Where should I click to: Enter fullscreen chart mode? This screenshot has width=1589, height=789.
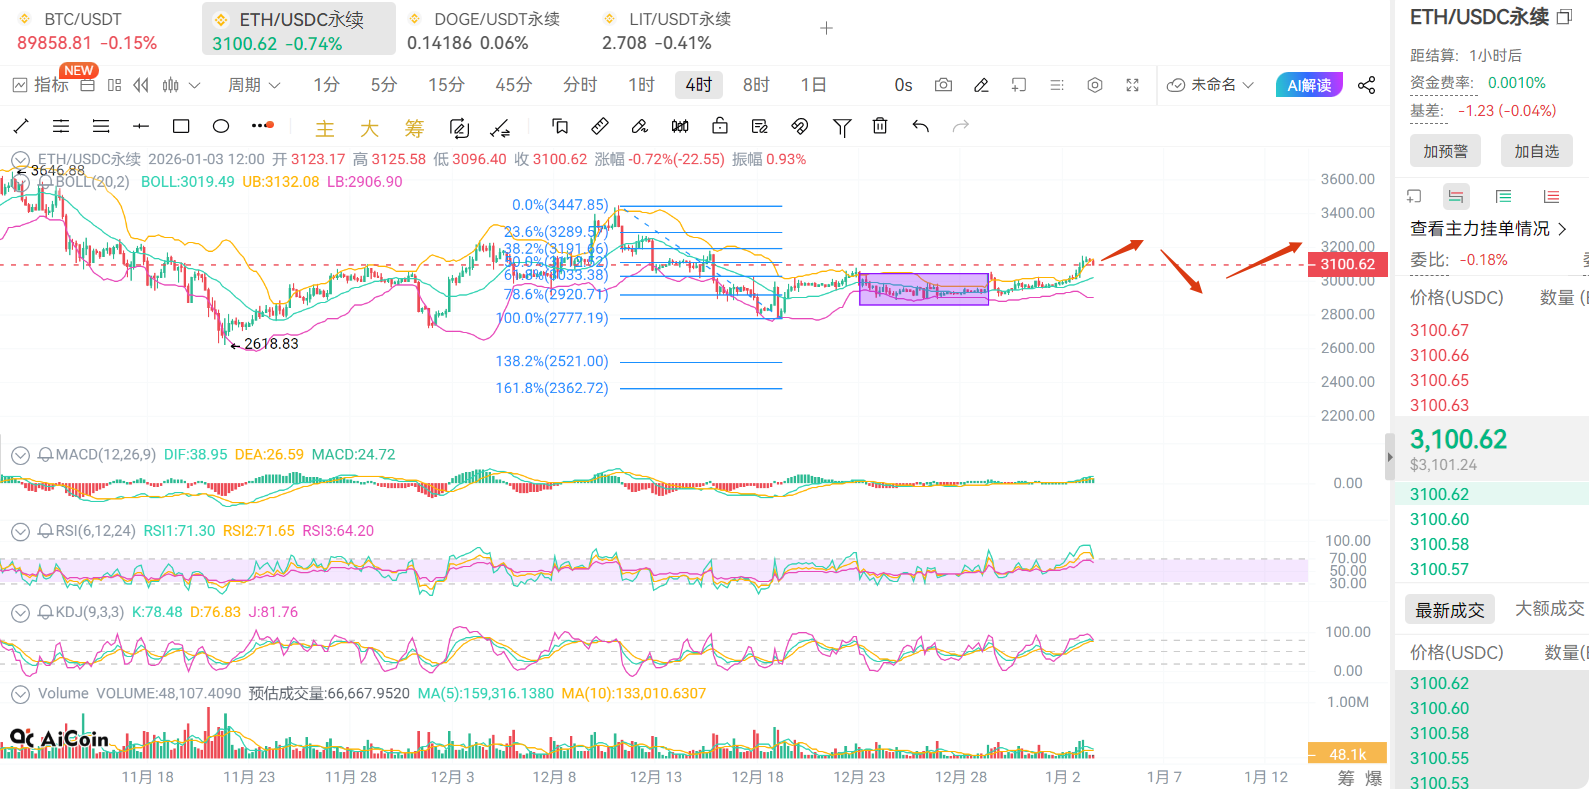(1132, 85)
